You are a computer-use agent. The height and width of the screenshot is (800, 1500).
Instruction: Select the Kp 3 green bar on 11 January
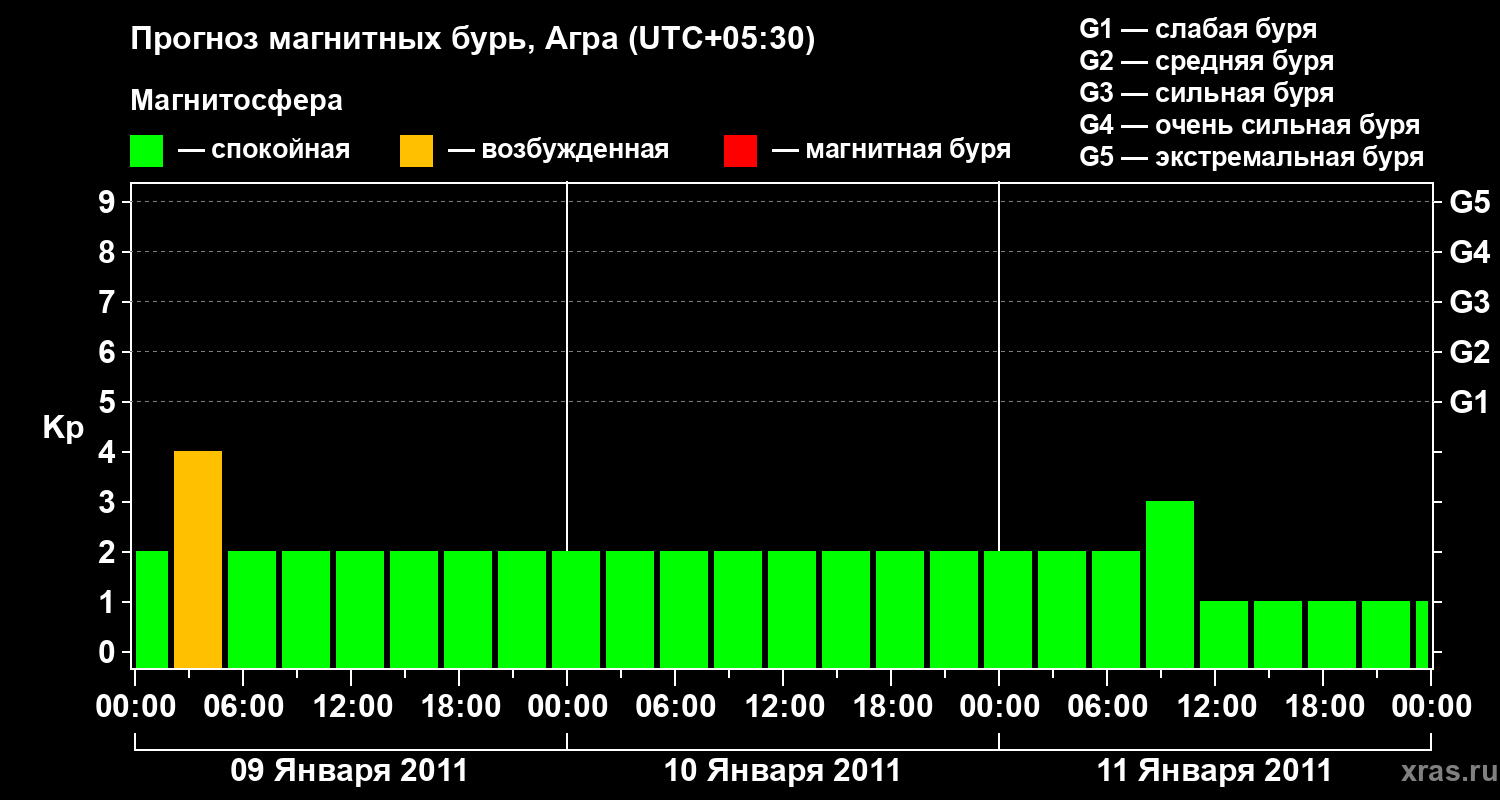(x=1170, y=584)
